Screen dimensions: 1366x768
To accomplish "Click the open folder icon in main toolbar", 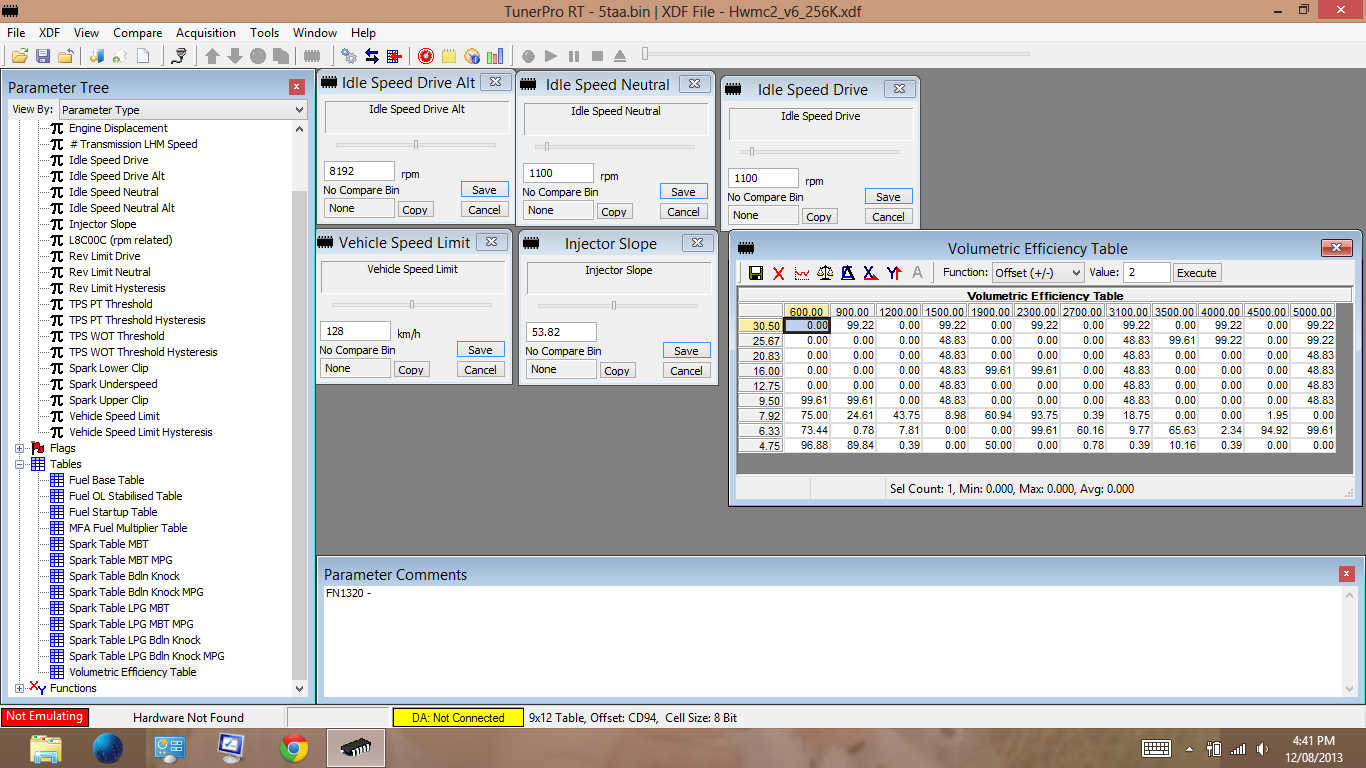I will [20, 56].
